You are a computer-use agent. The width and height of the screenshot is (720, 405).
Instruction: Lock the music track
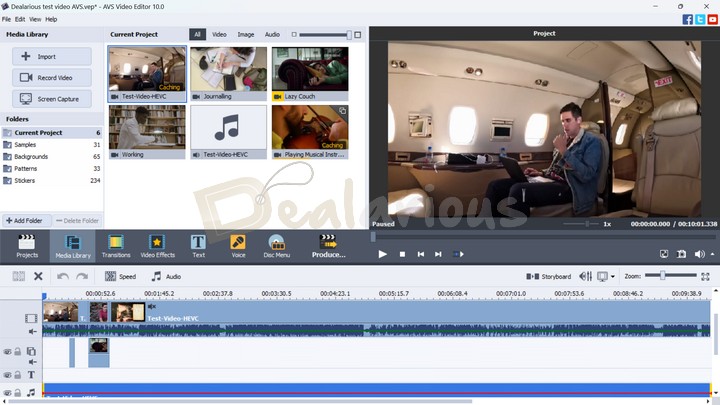pyautogui.click(x=17, y=393)
